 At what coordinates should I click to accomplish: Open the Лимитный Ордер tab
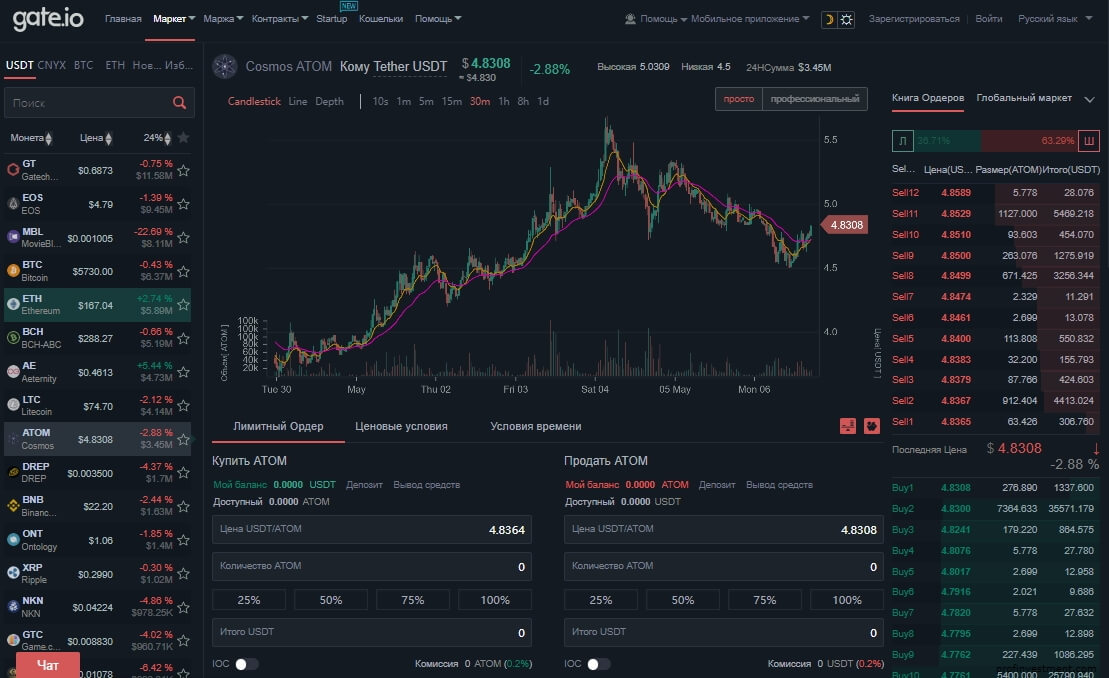point(278,426)
